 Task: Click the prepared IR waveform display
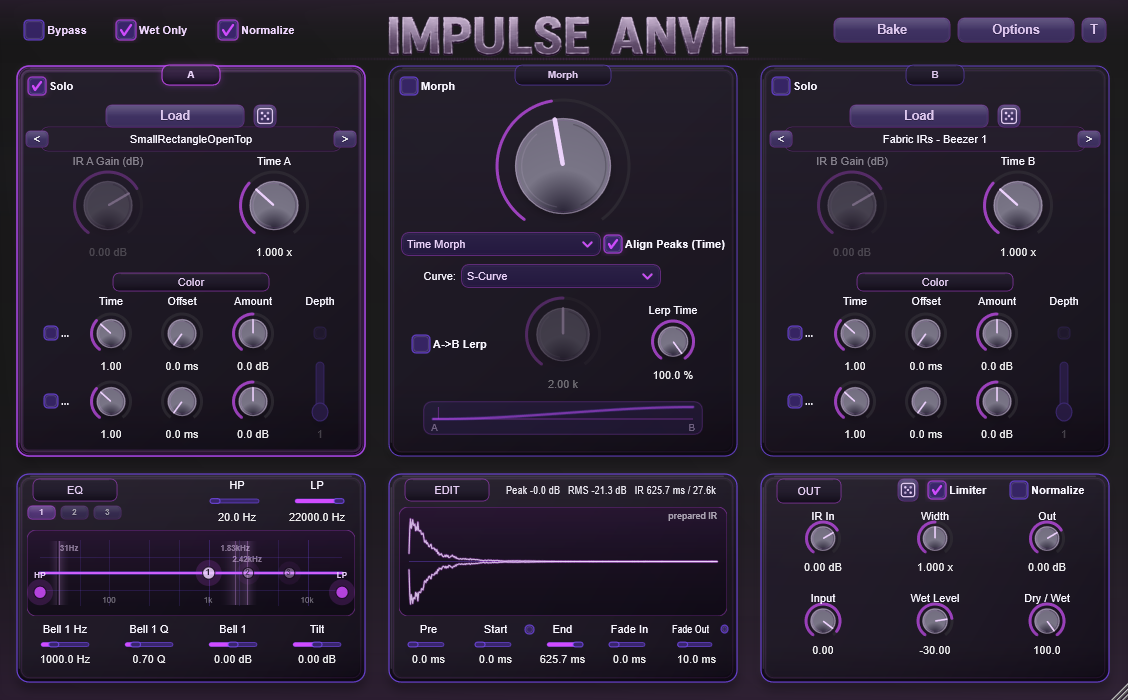point(563,561)
